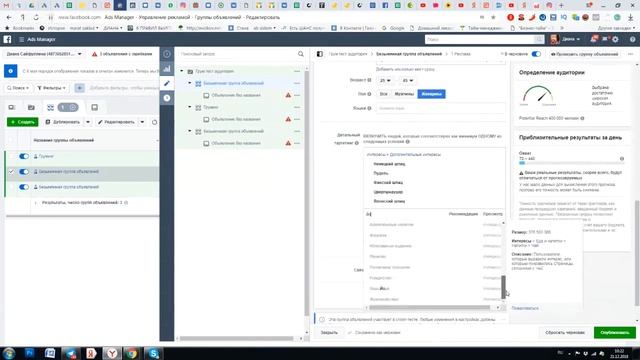
Task: Open Yandex browser from the taskbar
Action: coord(111,353)
